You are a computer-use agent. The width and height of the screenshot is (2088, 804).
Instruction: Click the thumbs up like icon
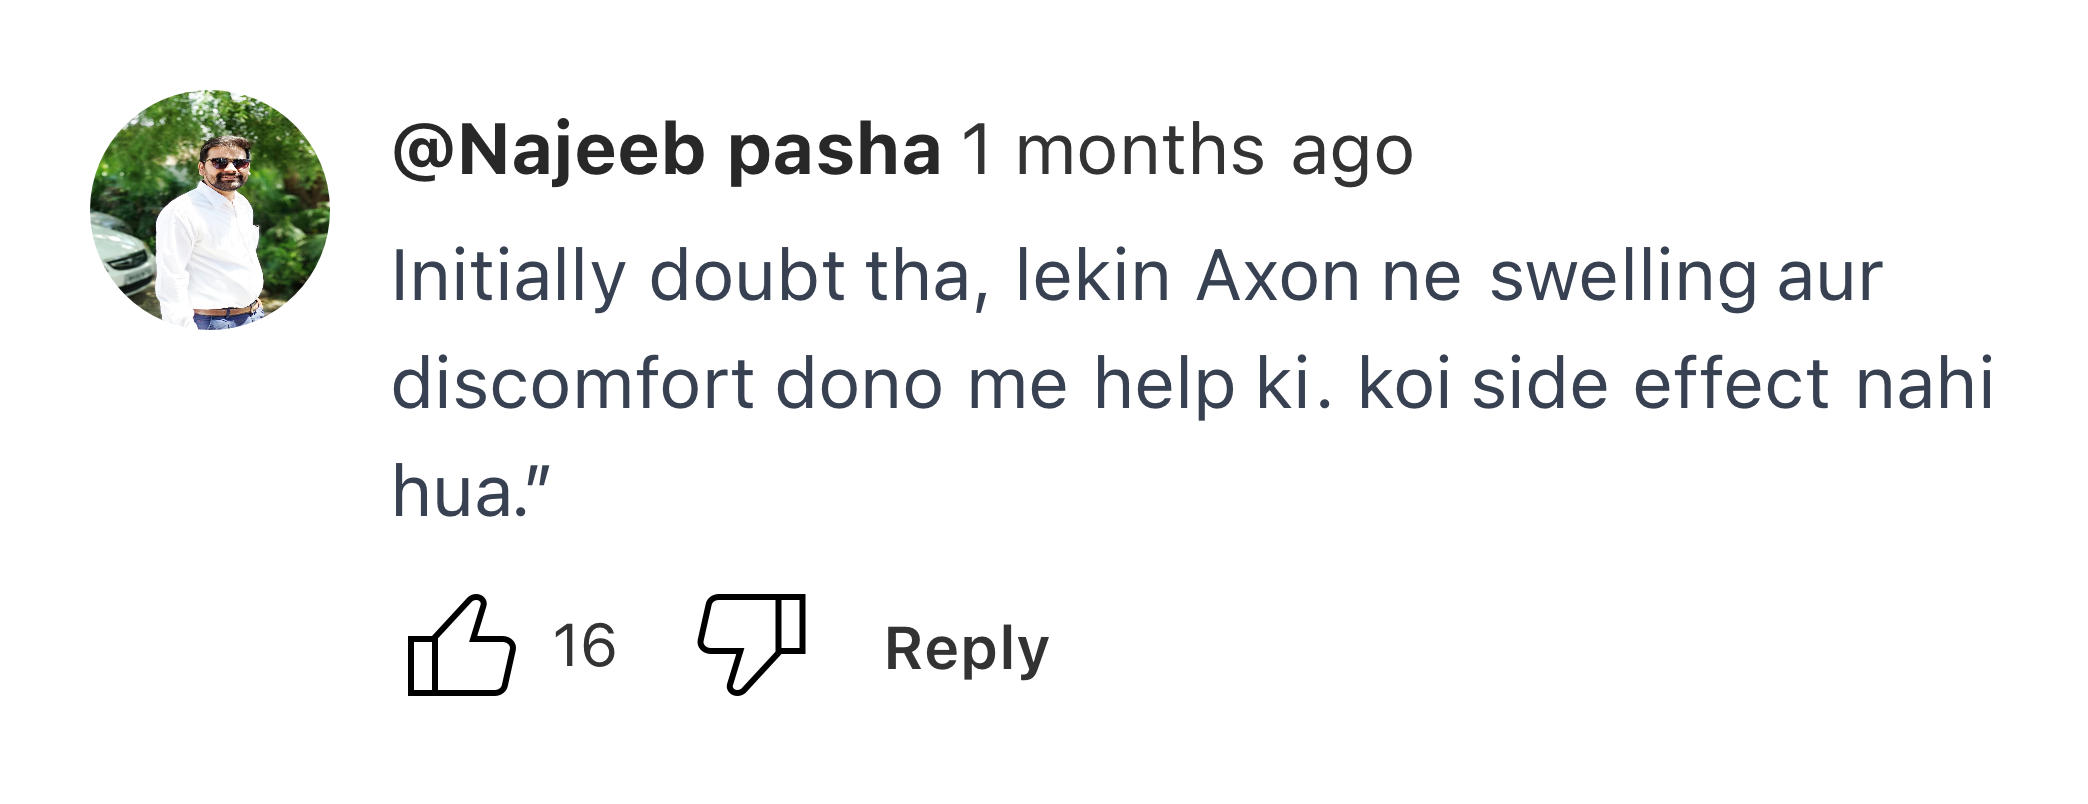point(461,646)
